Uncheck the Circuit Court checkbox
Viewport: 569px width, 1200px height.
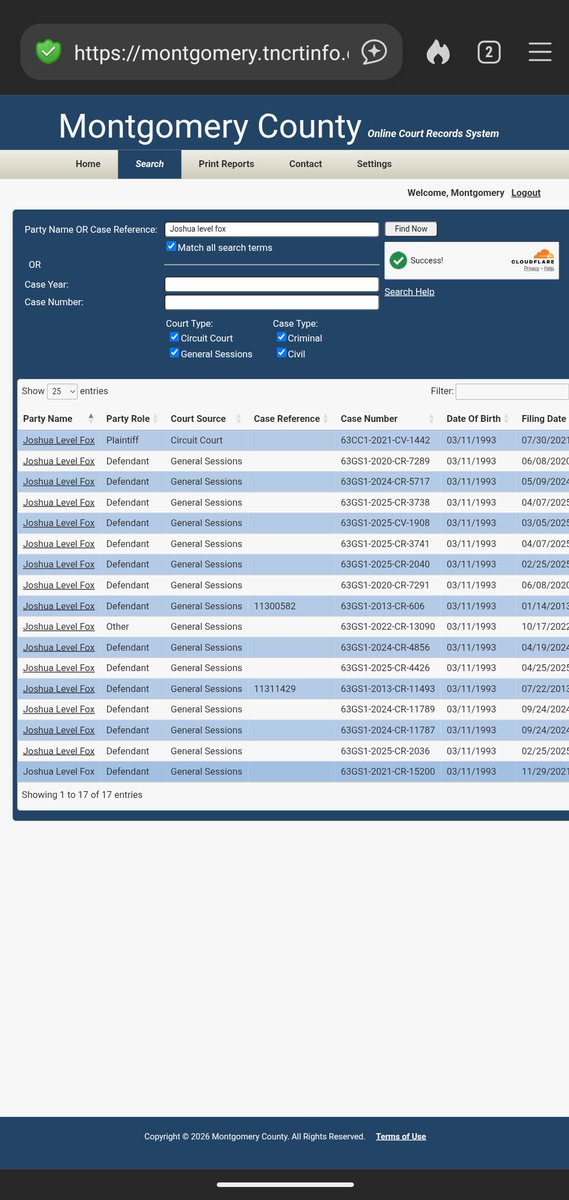pos(175,337)
